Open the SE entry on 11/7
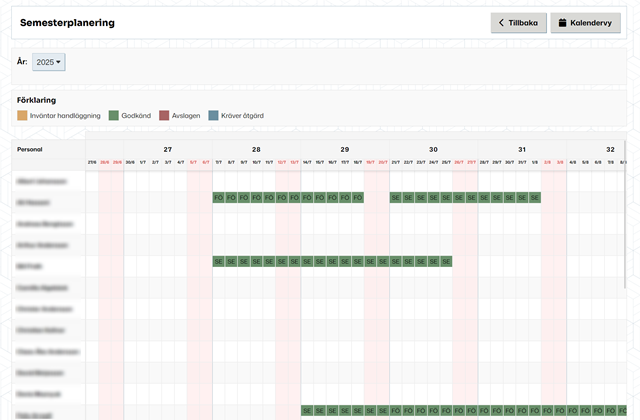Viewport: 640px width, 420px height. click(269, 261)
